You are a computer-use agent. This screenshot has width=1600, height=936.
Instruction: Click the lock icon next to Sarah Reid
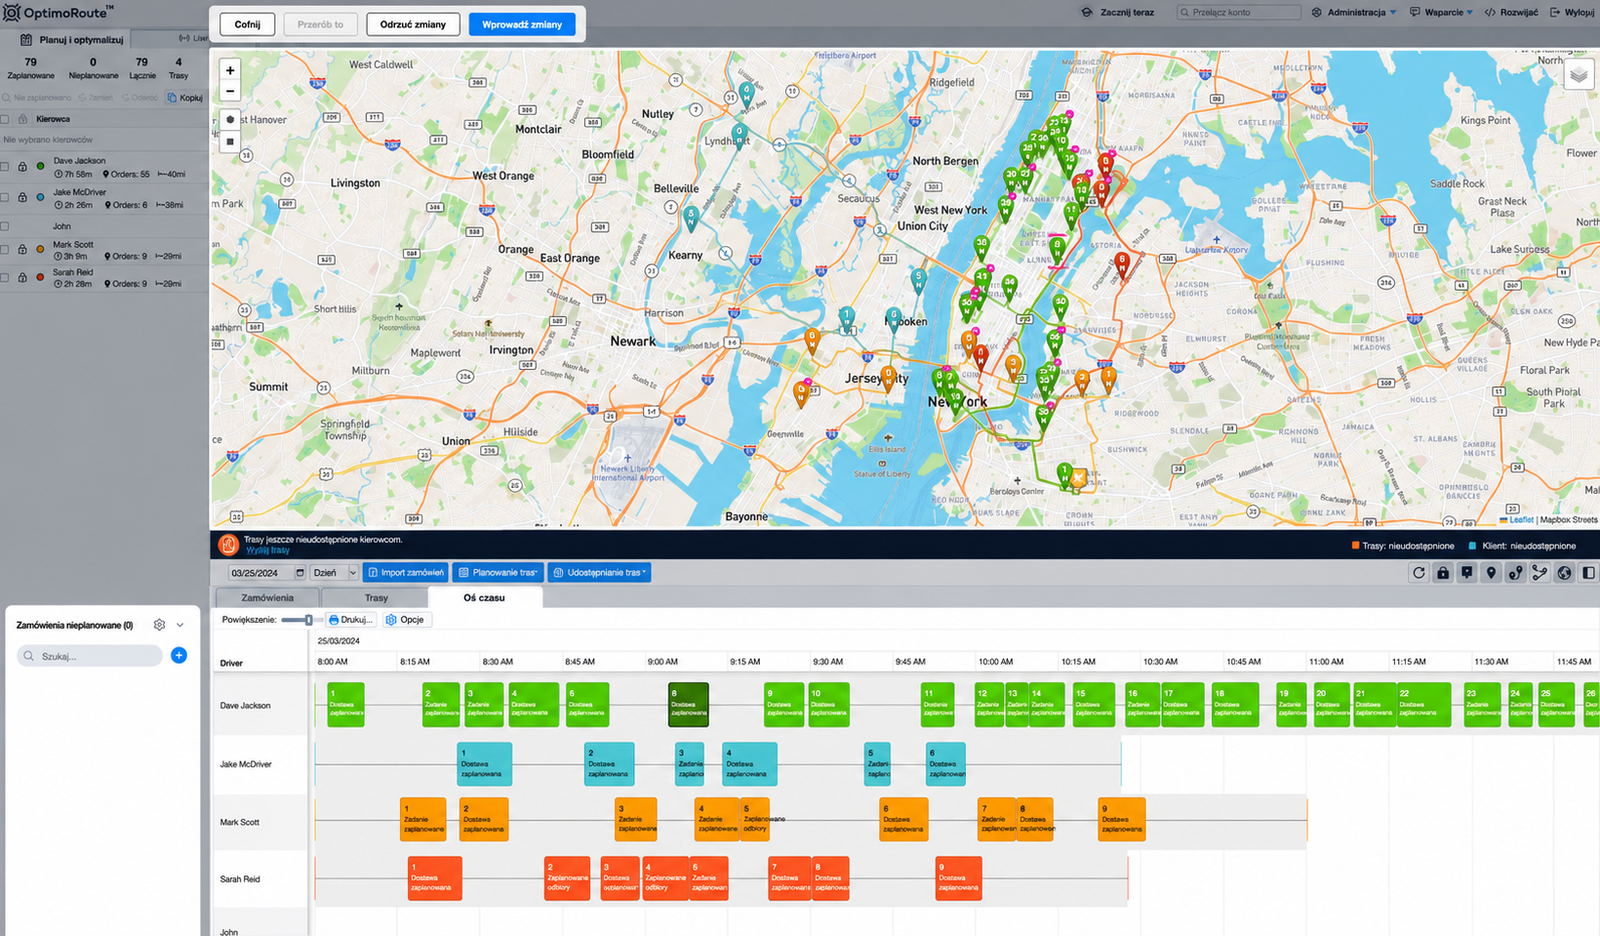click(23, 277)
